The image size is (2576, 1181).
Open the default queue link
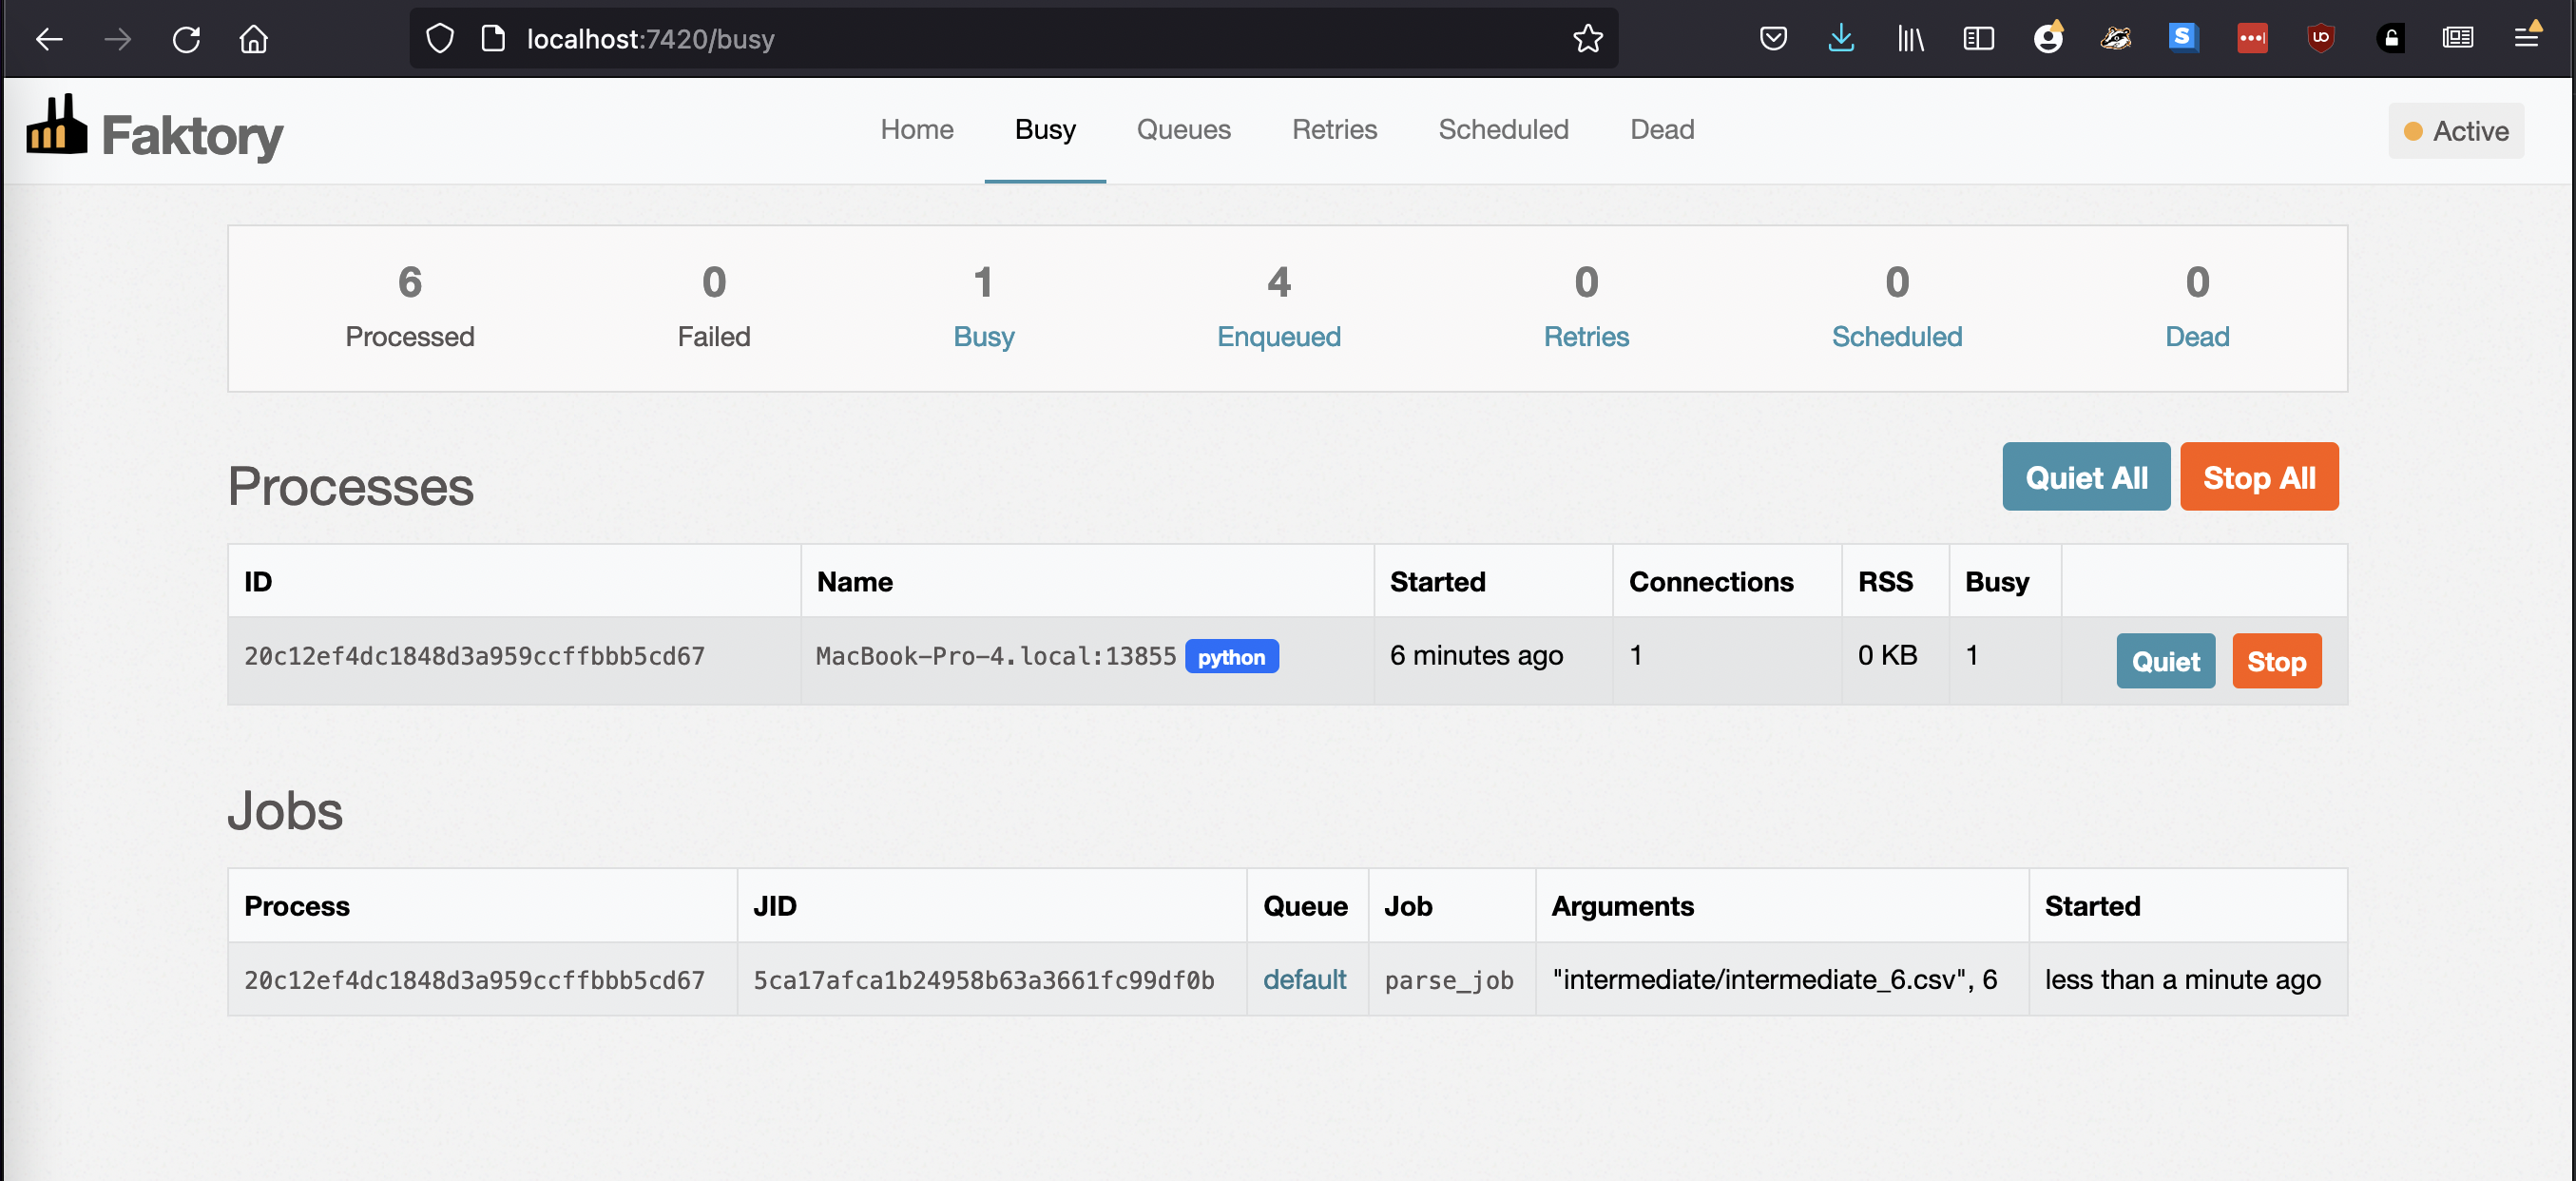[1305, 980]
